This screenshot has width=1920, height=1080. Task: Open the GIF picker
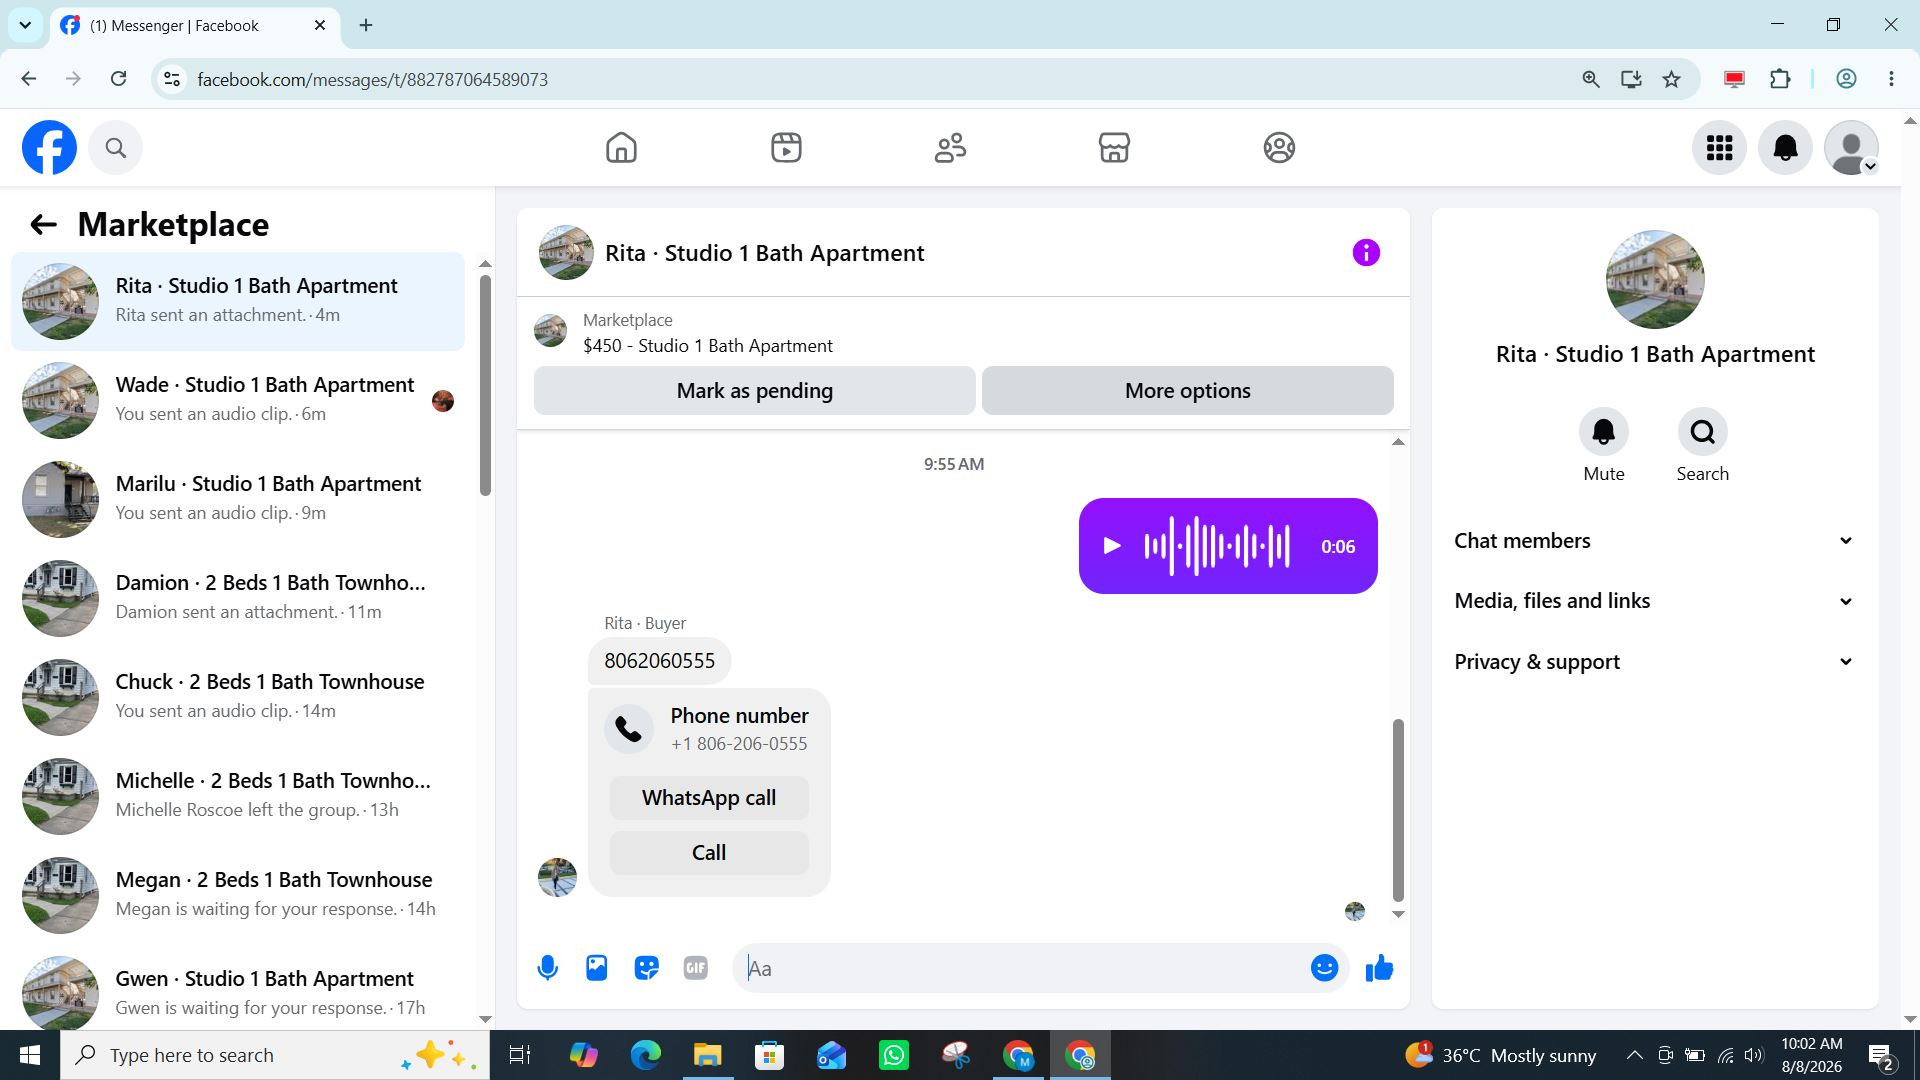point(696,968)
